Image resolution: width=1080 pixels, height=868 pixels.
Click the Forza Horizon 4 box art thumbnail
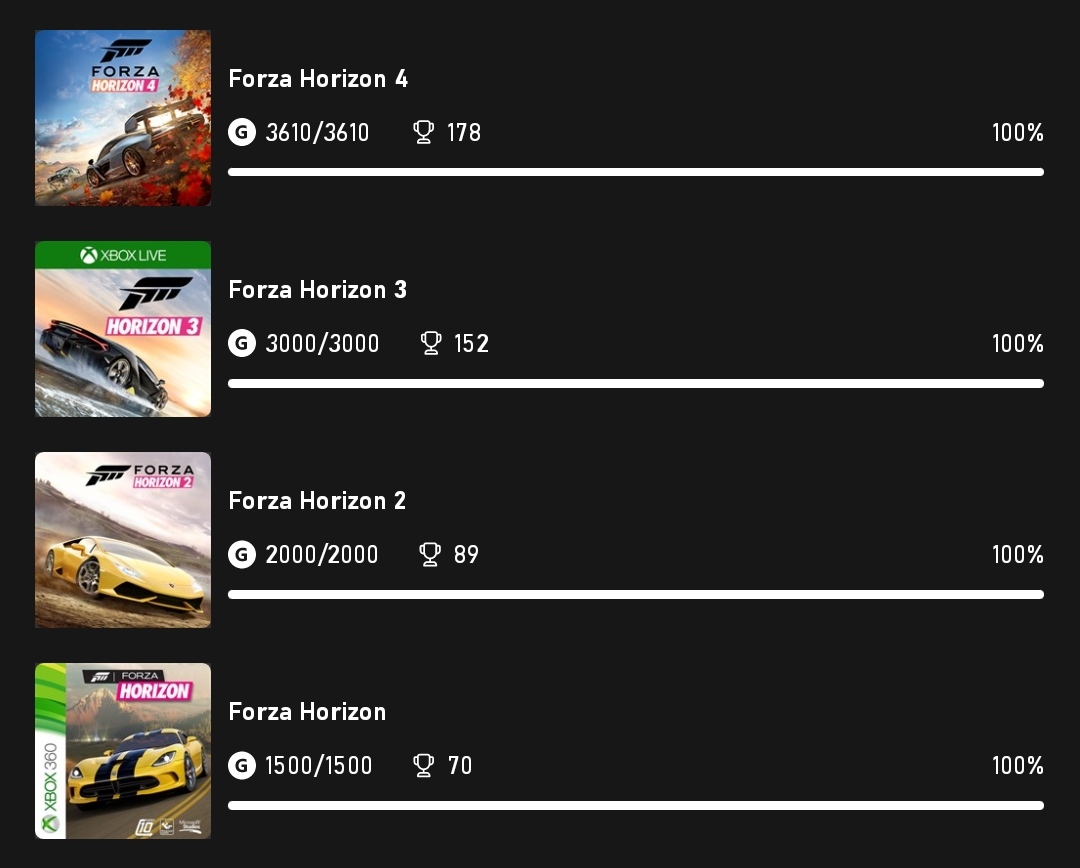(122, 117)
